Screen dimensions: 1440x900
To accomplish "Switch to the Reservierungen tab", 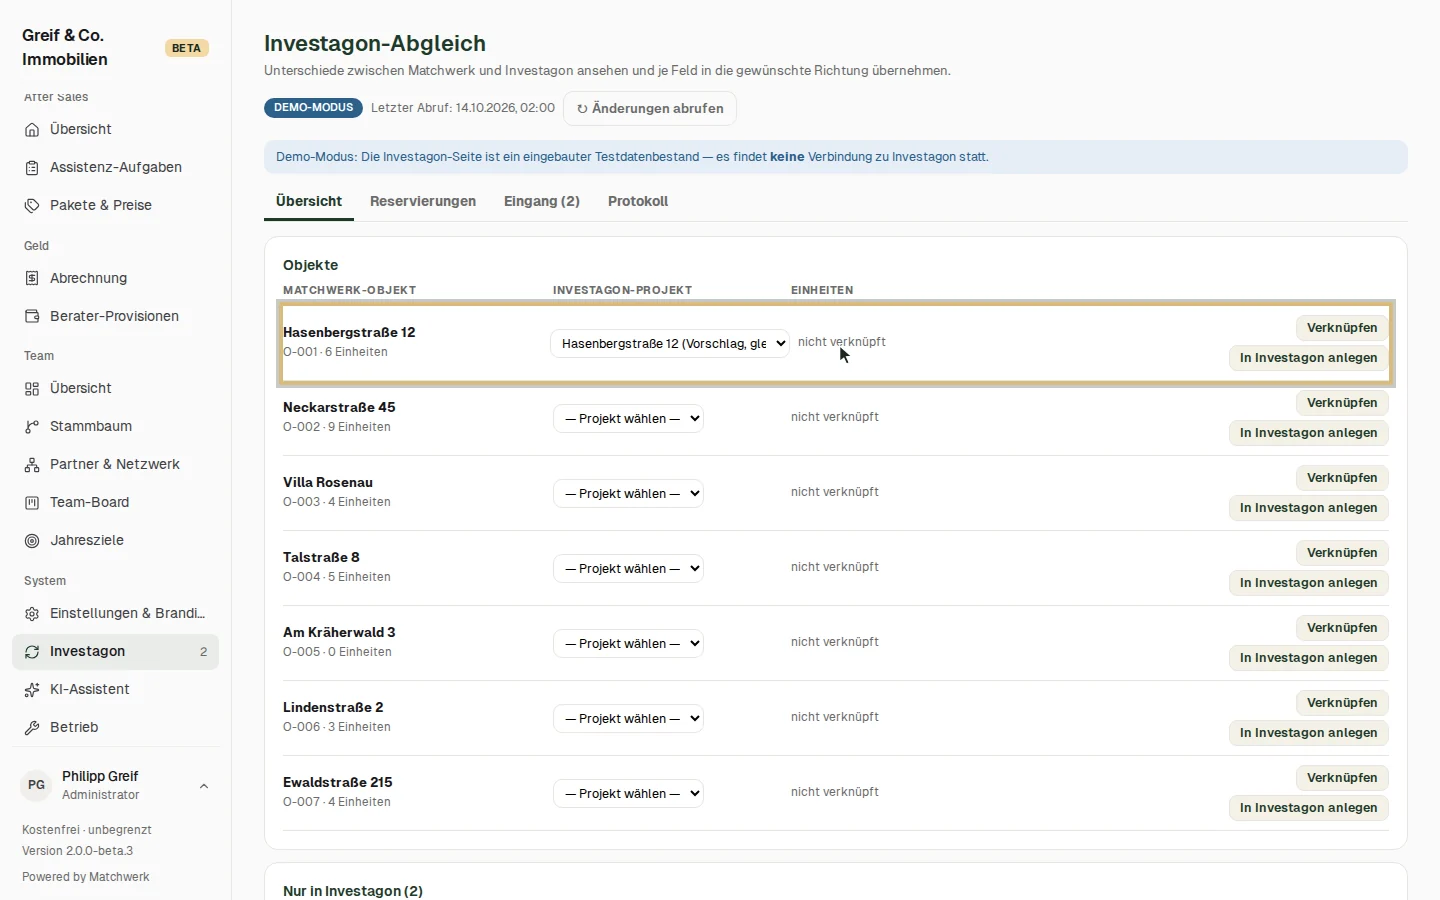I will (x=423, y=201).
